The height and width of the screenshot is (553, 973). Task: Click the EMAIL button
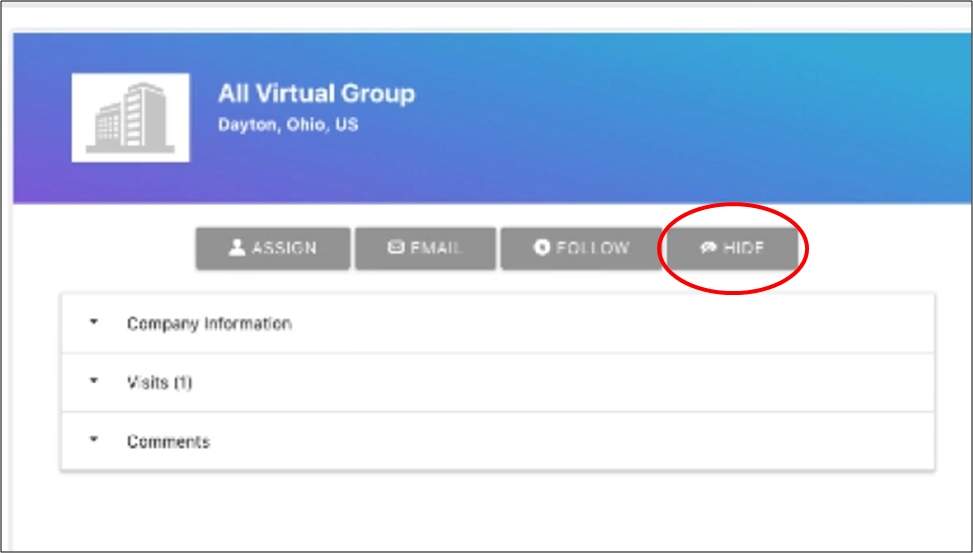(426, 248)
